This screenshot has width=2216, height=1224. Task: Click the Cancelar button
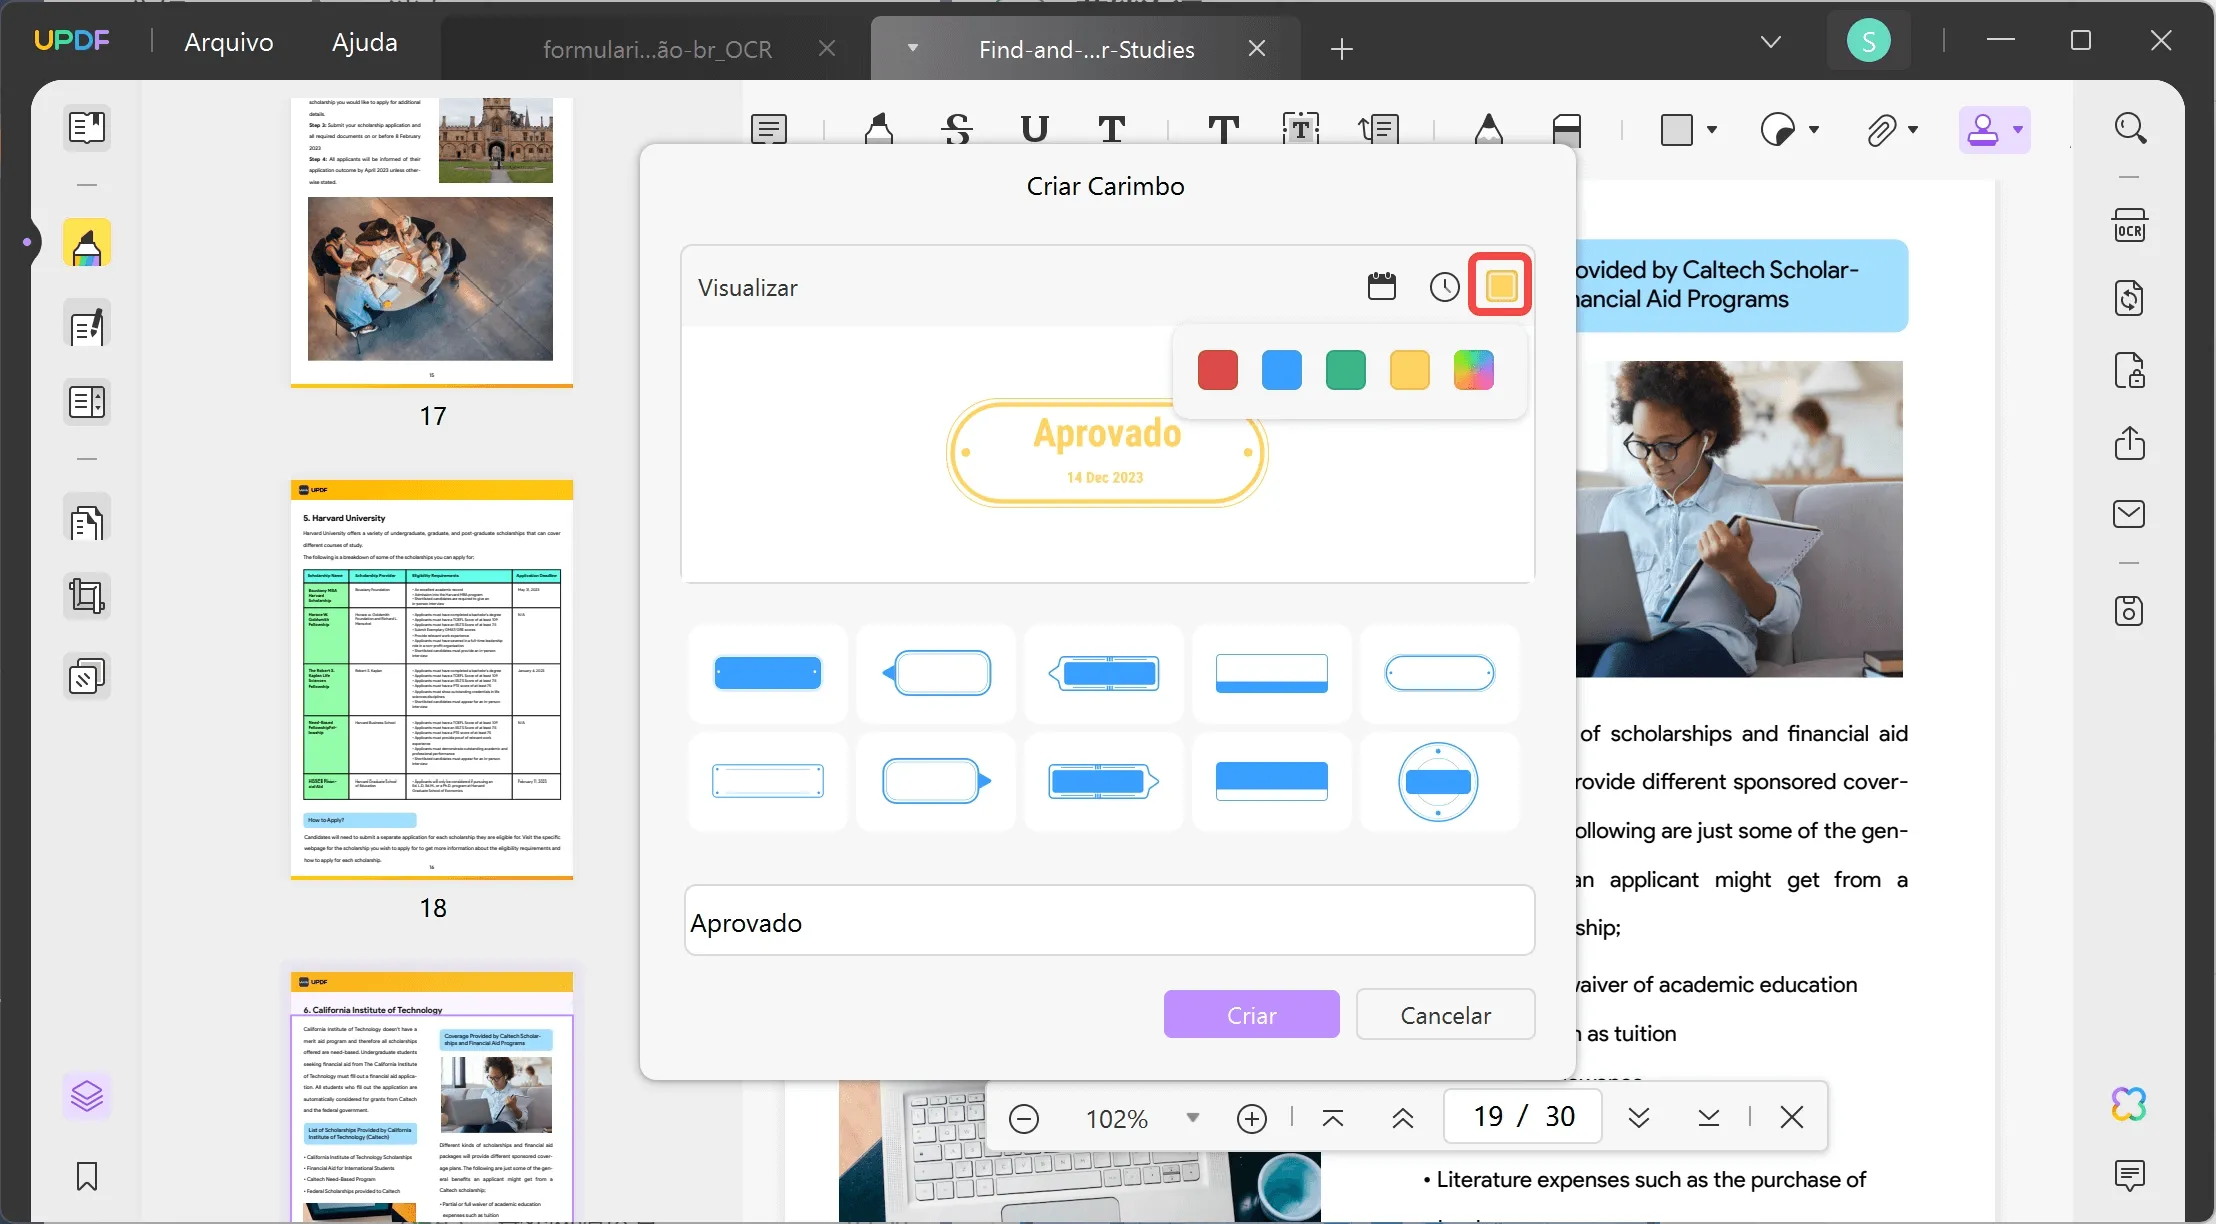[1445, 1014]
